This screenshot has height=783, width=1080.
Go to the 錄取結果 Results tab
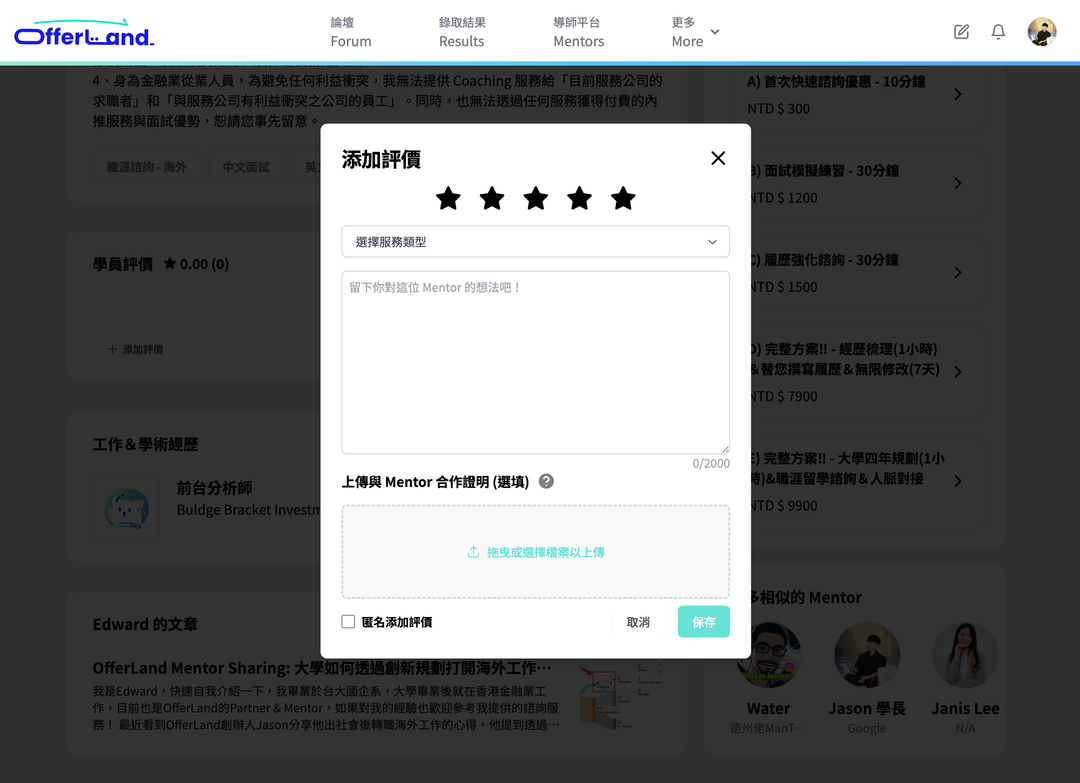tap(462, 32)
